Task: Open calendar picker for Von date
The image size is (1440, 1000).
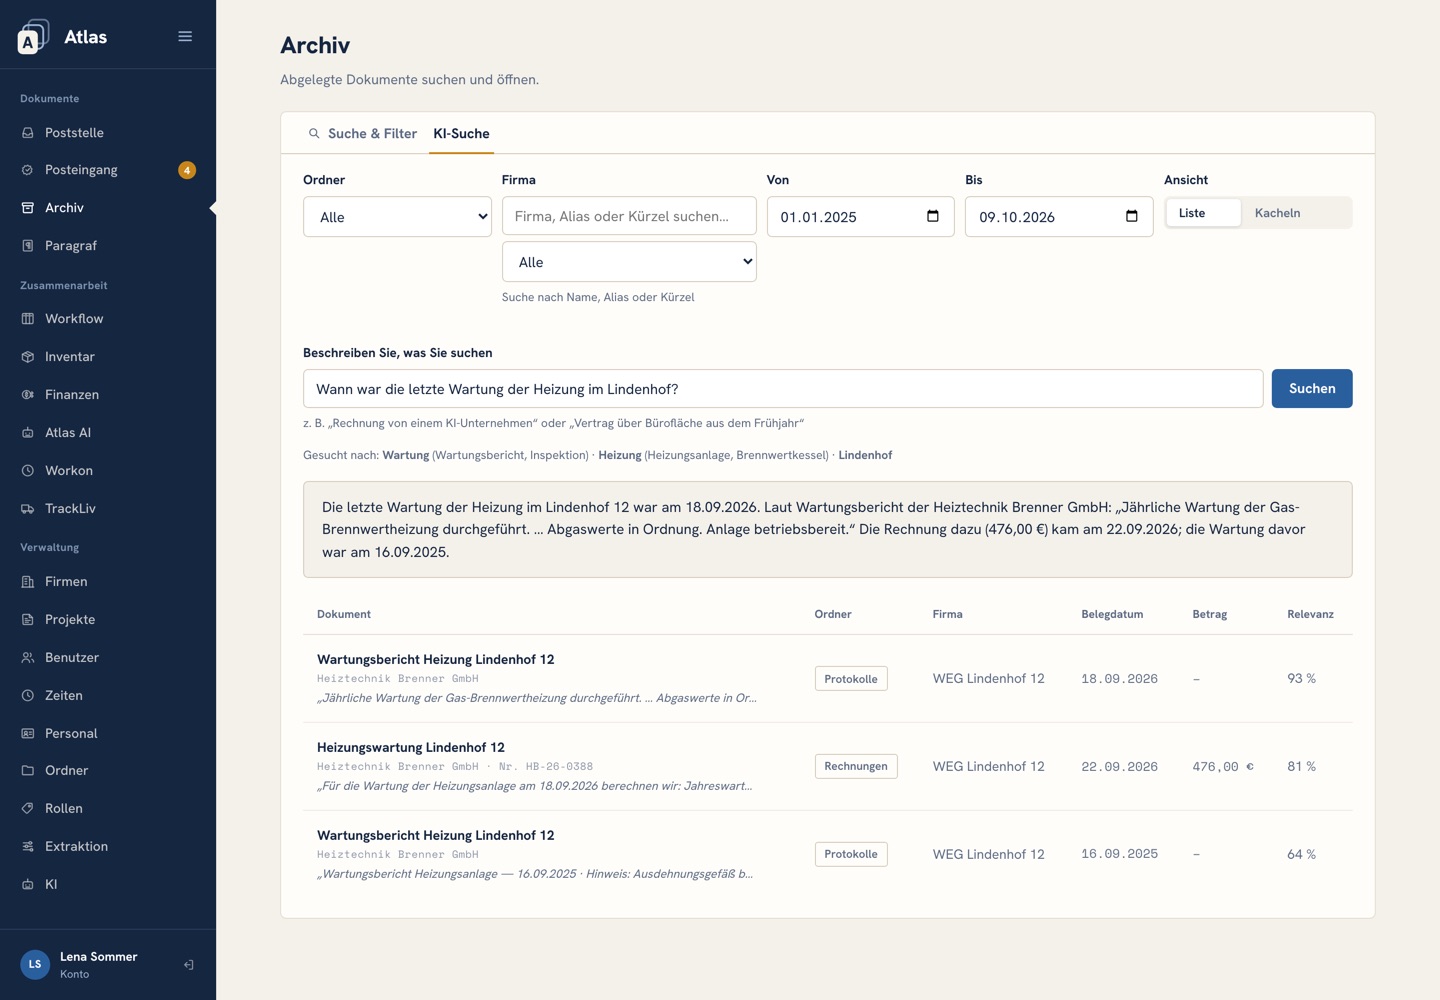Action: 933,216
